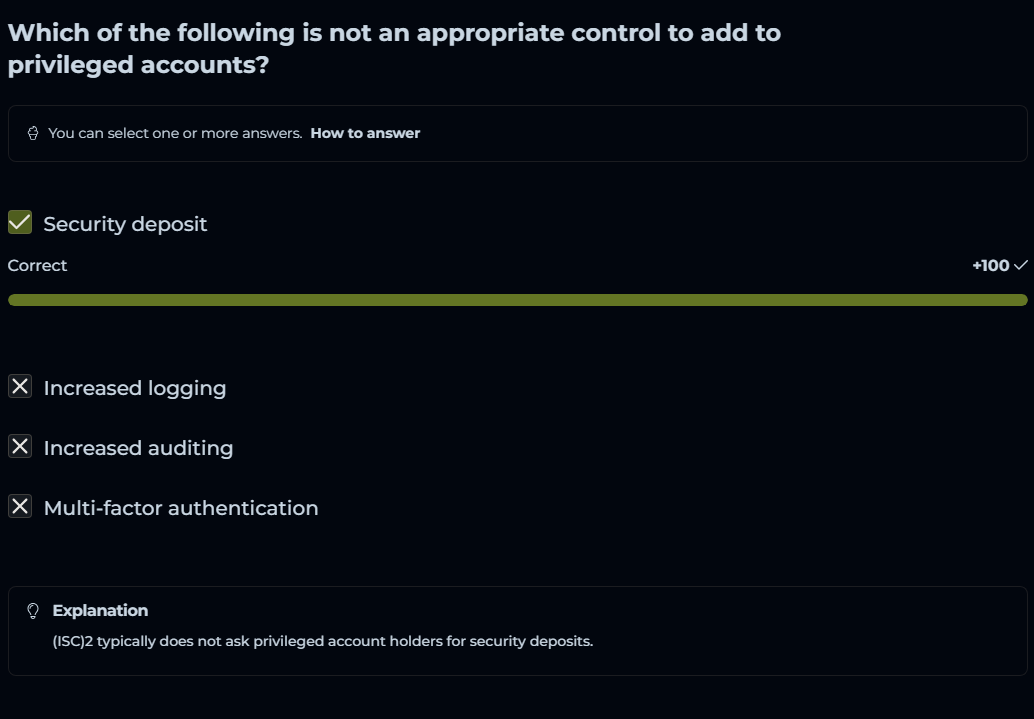Click the 'Correct' result label

point(38,265)
